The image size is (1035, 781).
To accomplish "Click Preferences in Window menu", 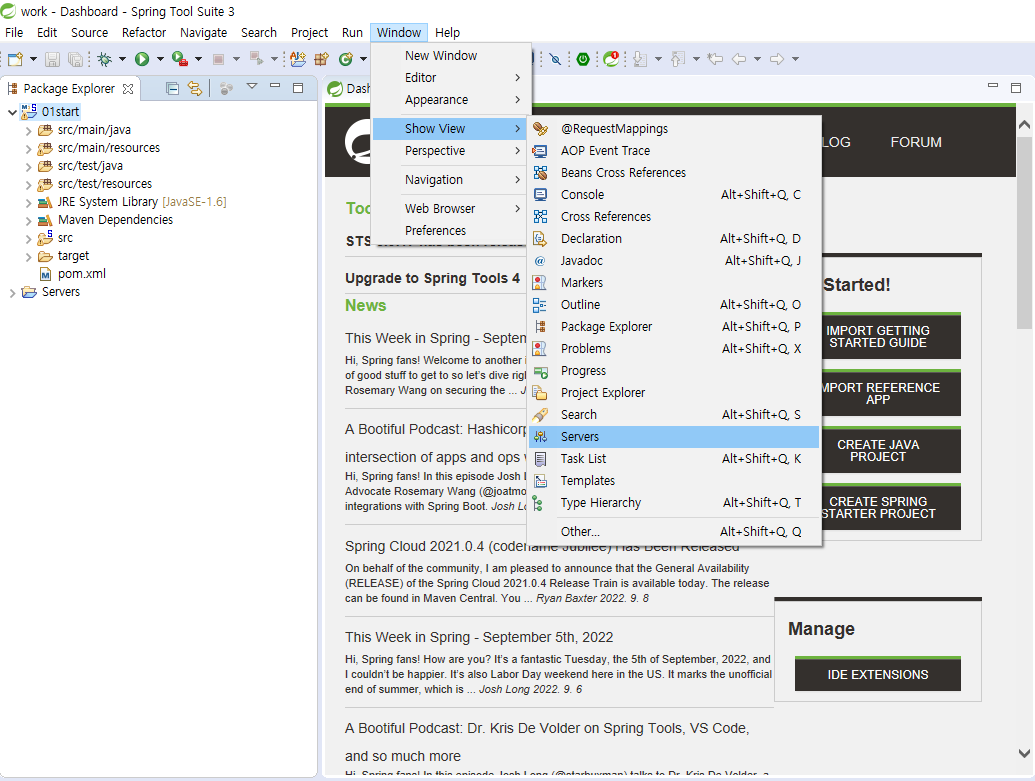I will click(x=449, y=230).
